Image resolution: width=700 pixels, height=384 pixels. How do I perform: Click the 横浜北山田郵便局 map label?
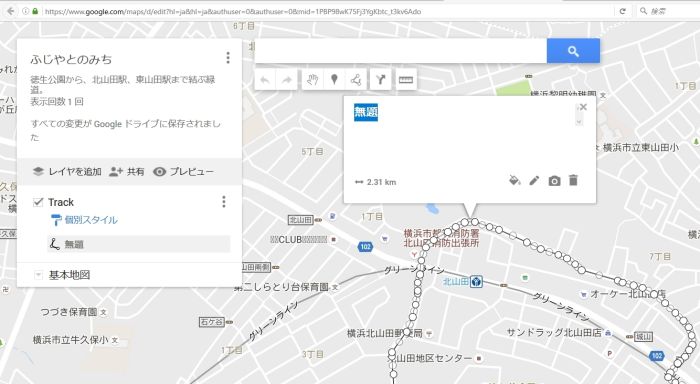coord(385,333)
